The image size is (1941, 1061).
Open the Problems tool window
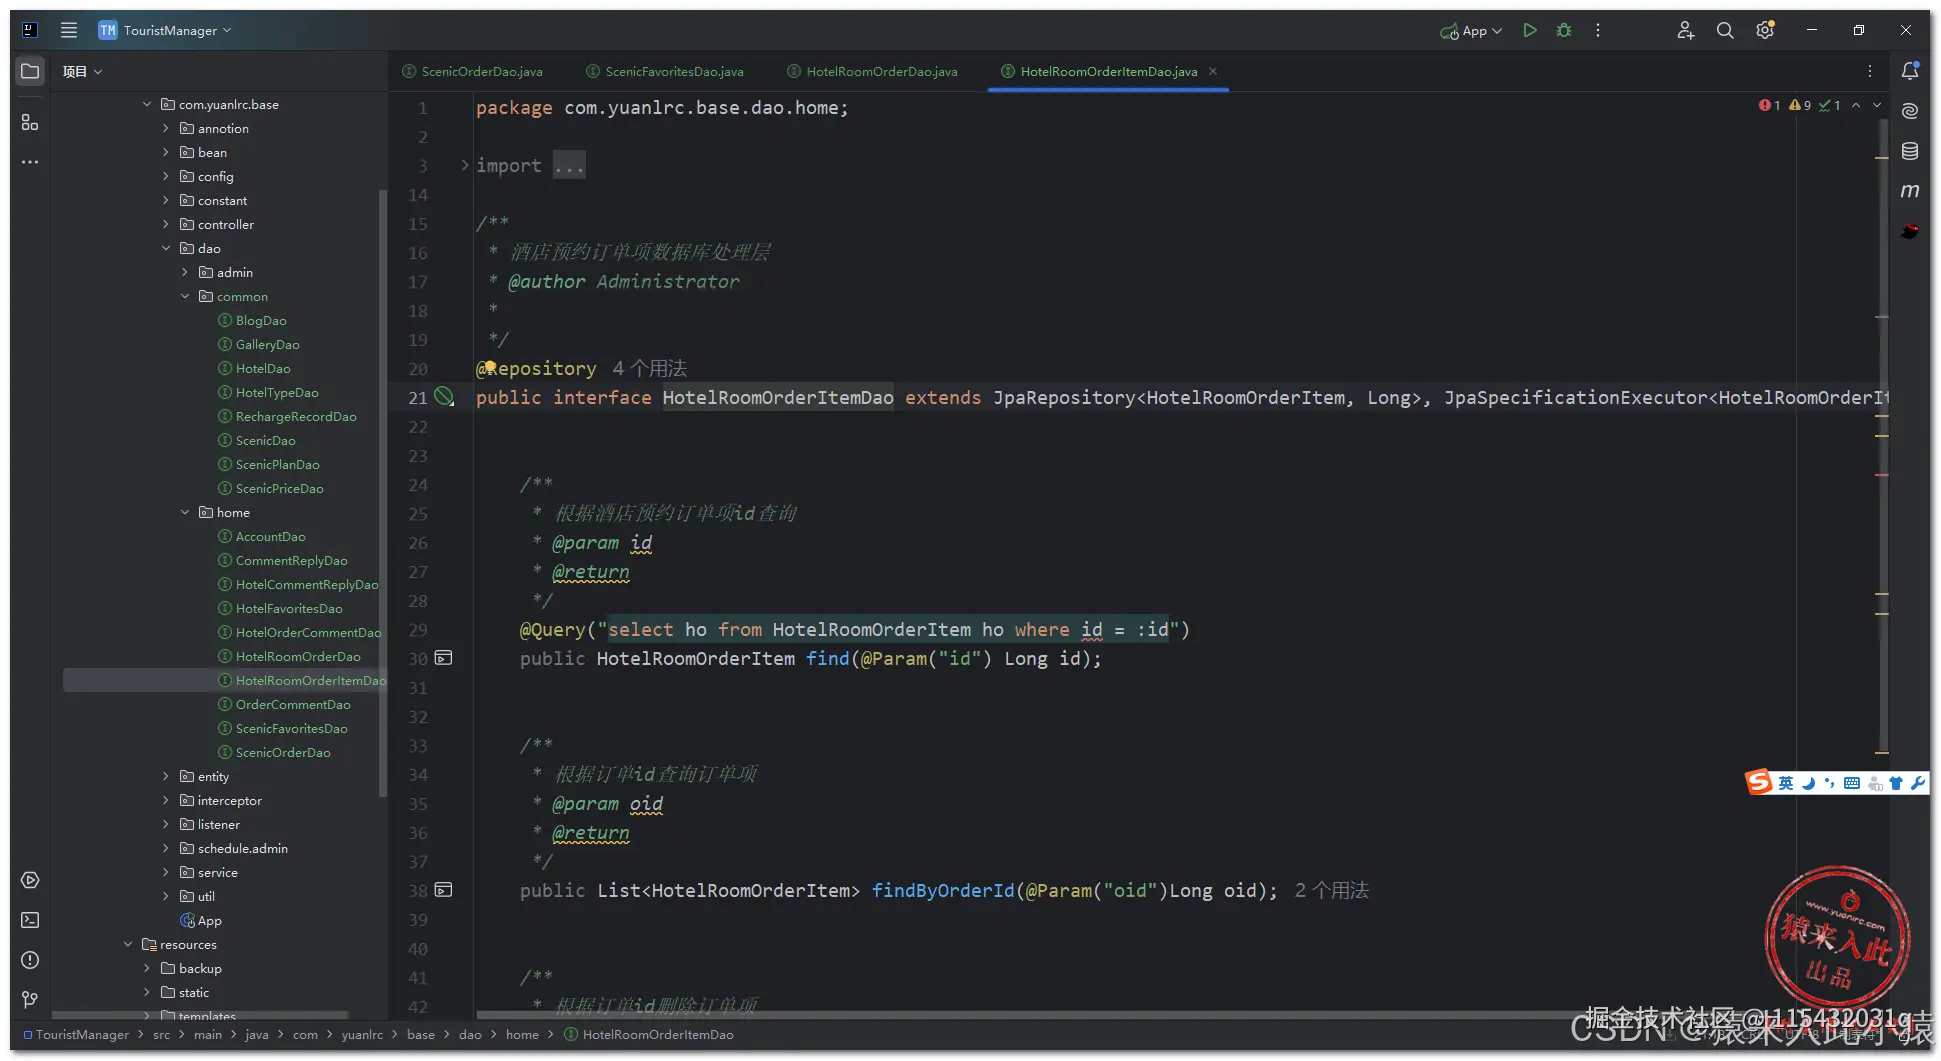tap(30, 960)
